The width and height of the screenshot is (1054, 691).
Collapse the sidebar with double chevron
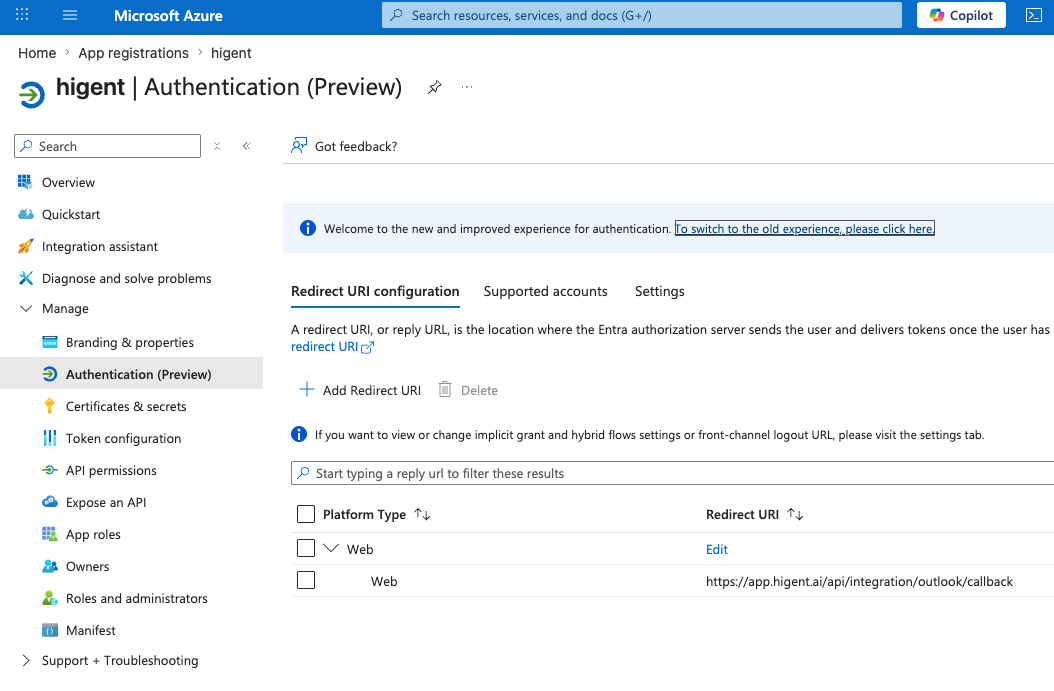tap(247, 146)
